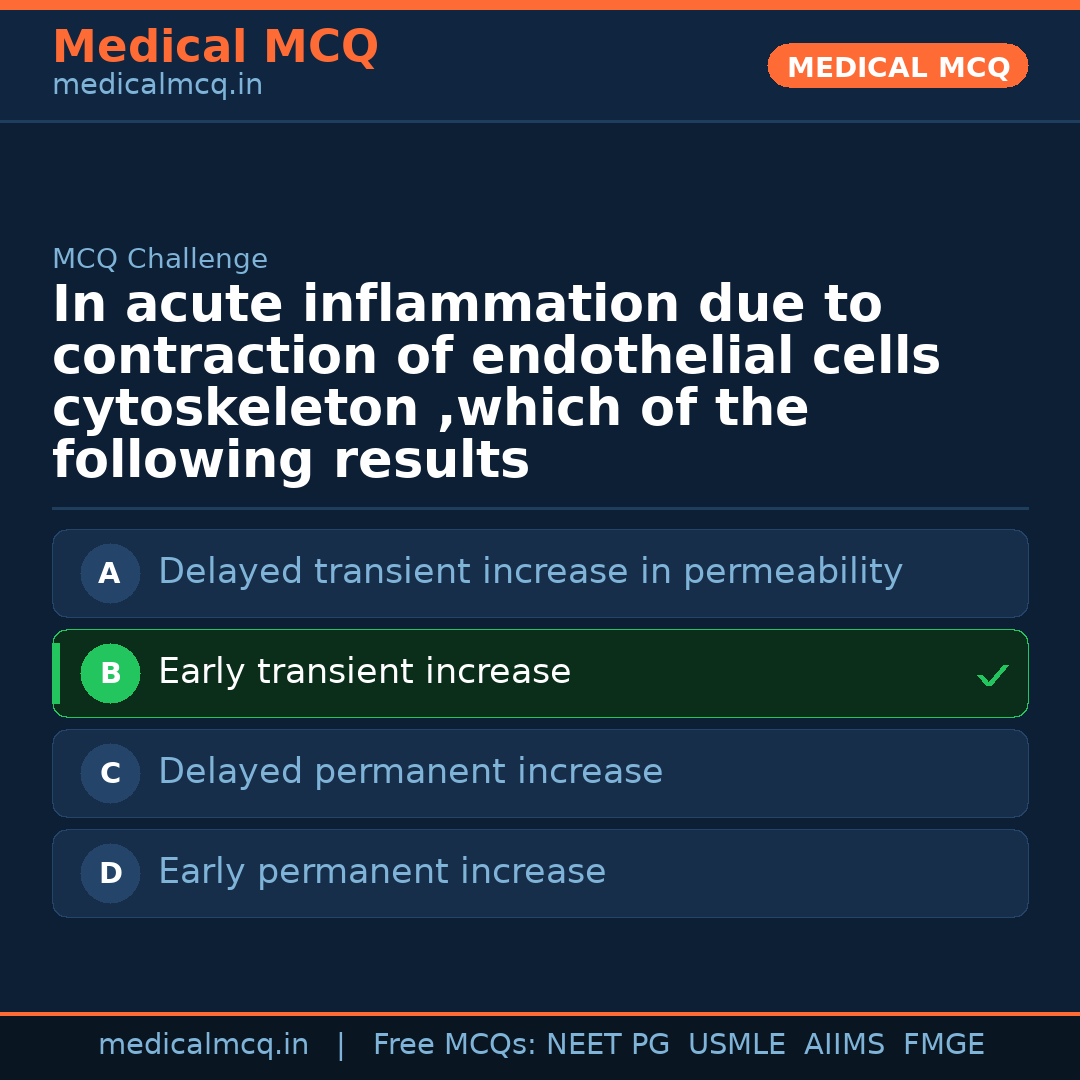
Task: Click the 'Medical MCQ' header title
Action: pyautogui.click(x=215, y=47)
